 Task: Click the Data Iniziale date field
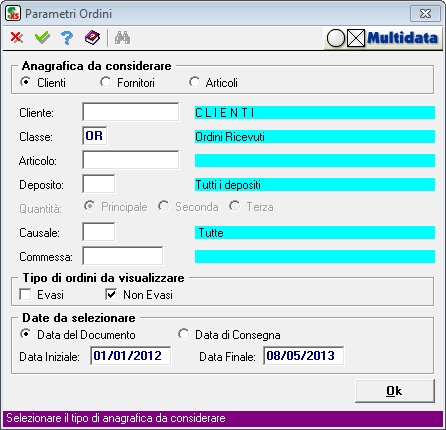130,356
